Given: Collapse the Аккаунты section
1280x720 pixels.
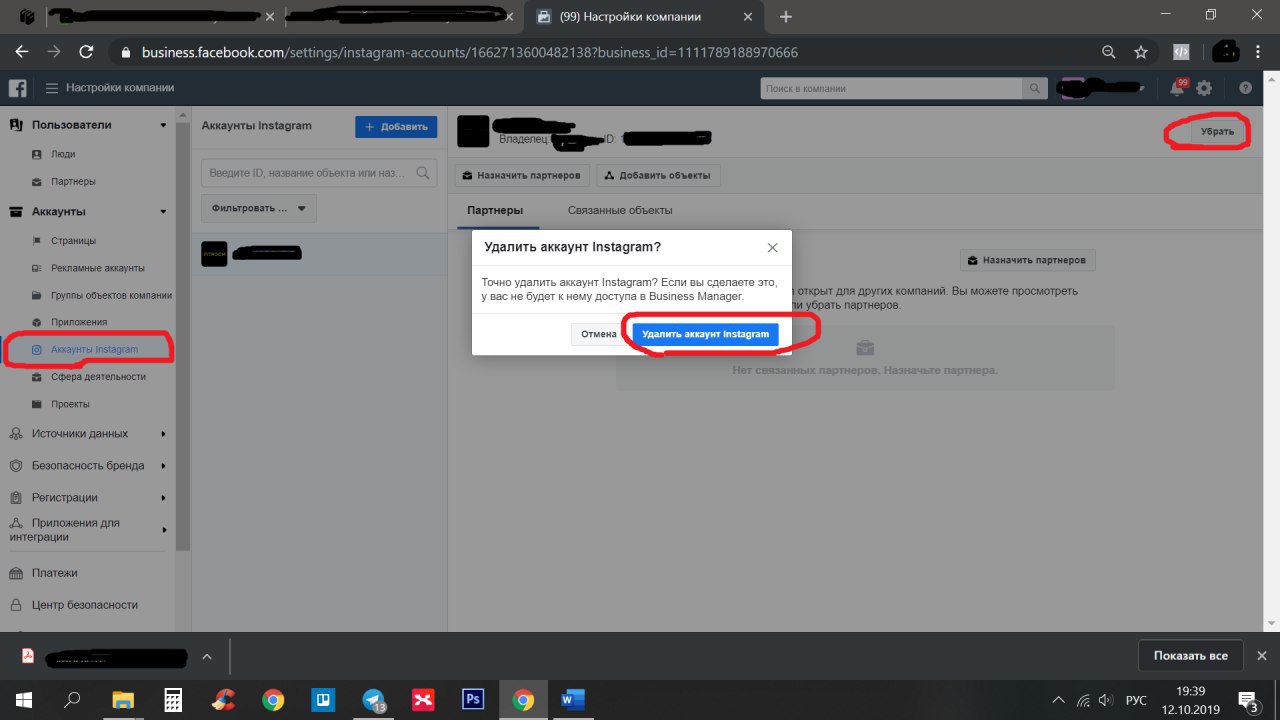Looking at the screenshot, I should tap(164, 212).
